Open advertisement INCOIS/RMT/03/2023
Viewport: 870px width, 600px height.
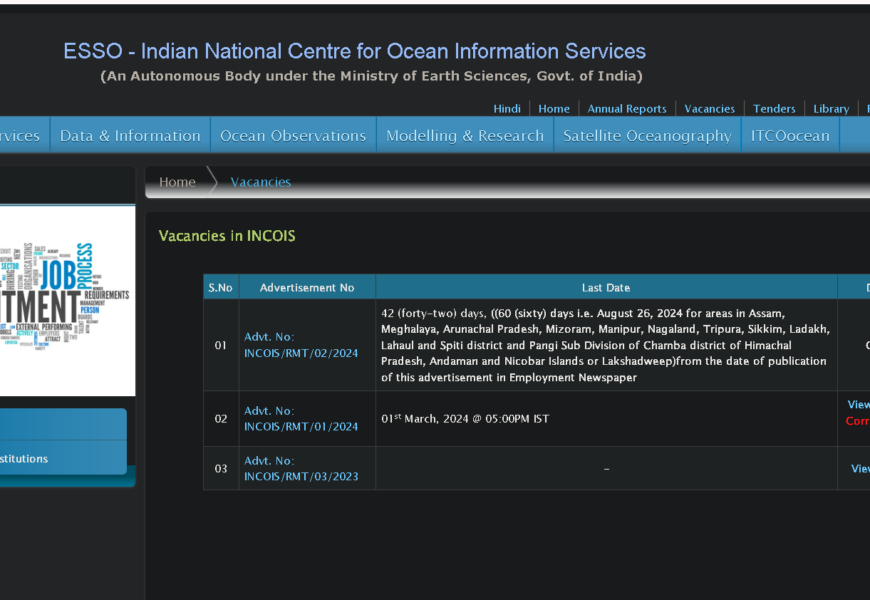point(301,468)
